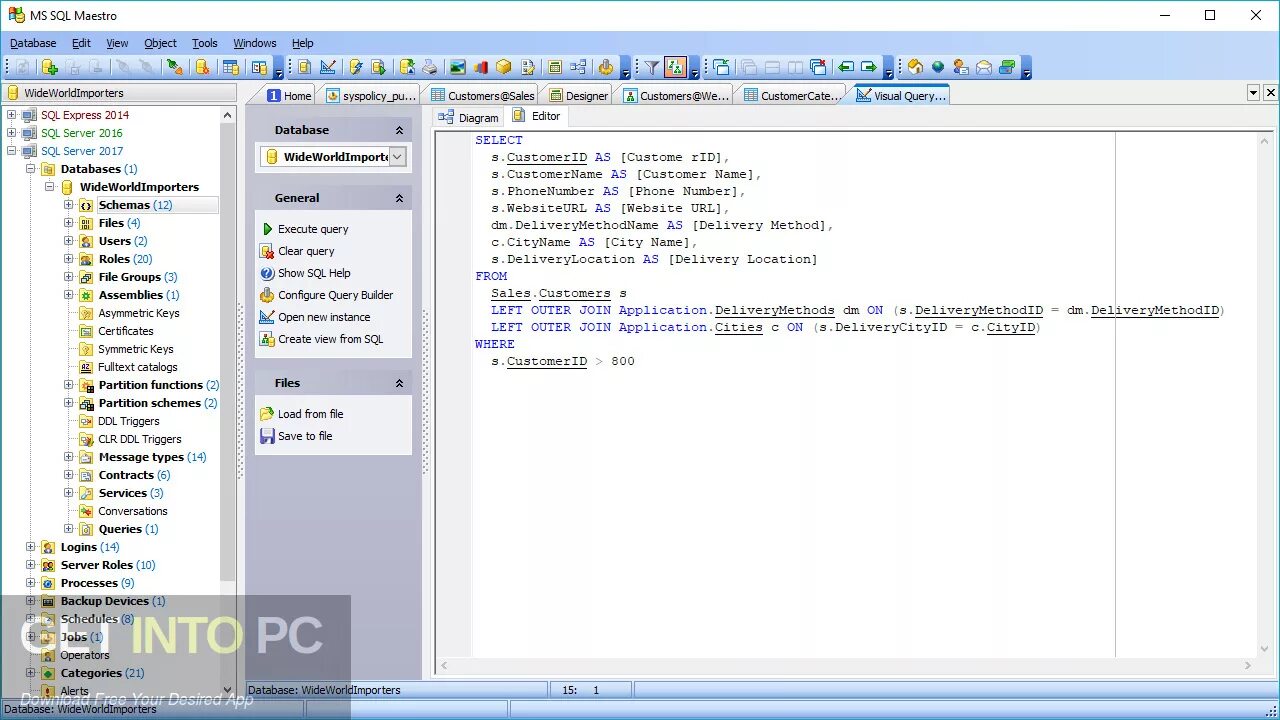Expand the Logins (14) node
Image resolution: width=1280 pixels, height=720 pixels.
tap(31, 547)
